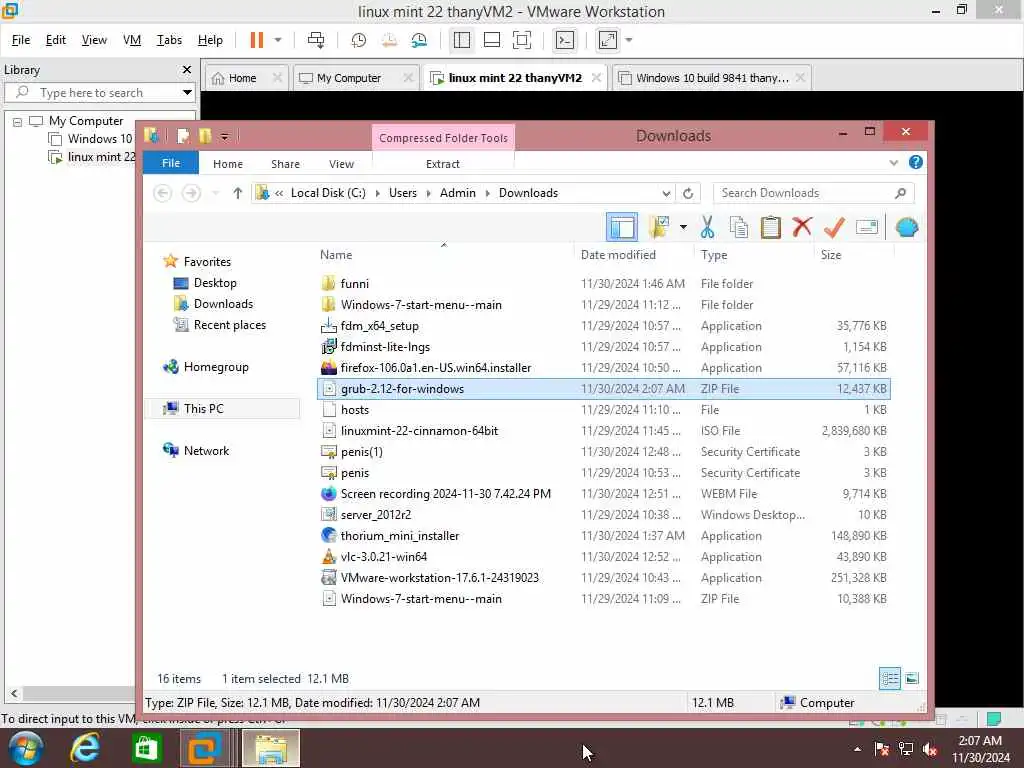This screenshot has width=1024, height=768.
Task: Switch to the Home tab in VMware
Action: [x=242, y=78]
